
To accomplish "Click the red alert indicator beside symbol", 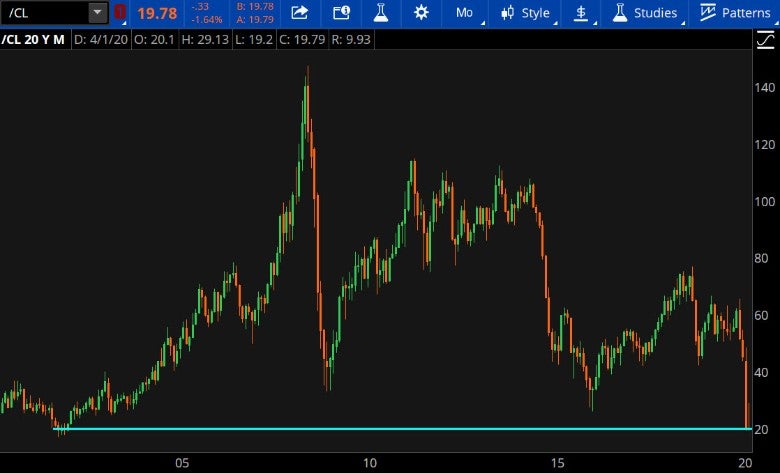I will tap(119, 12).
